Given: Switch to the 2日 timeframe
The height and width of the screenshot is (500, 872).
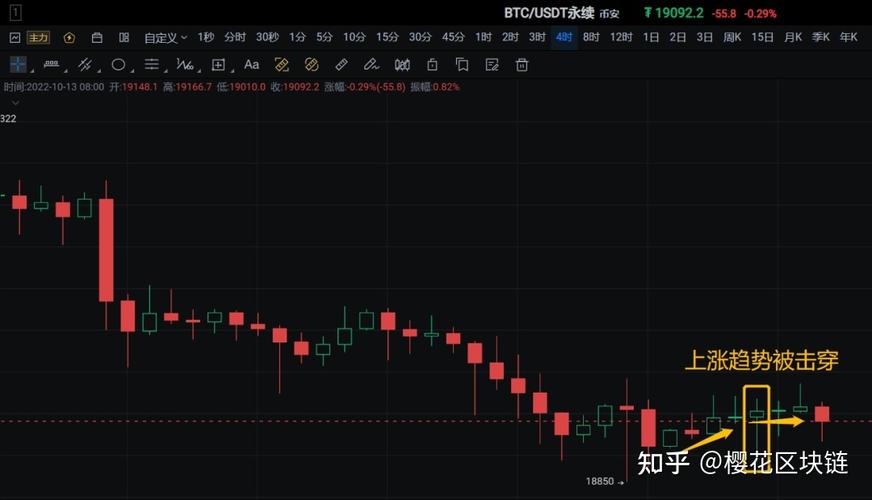Looking at the screenshot, I should 677,37.
